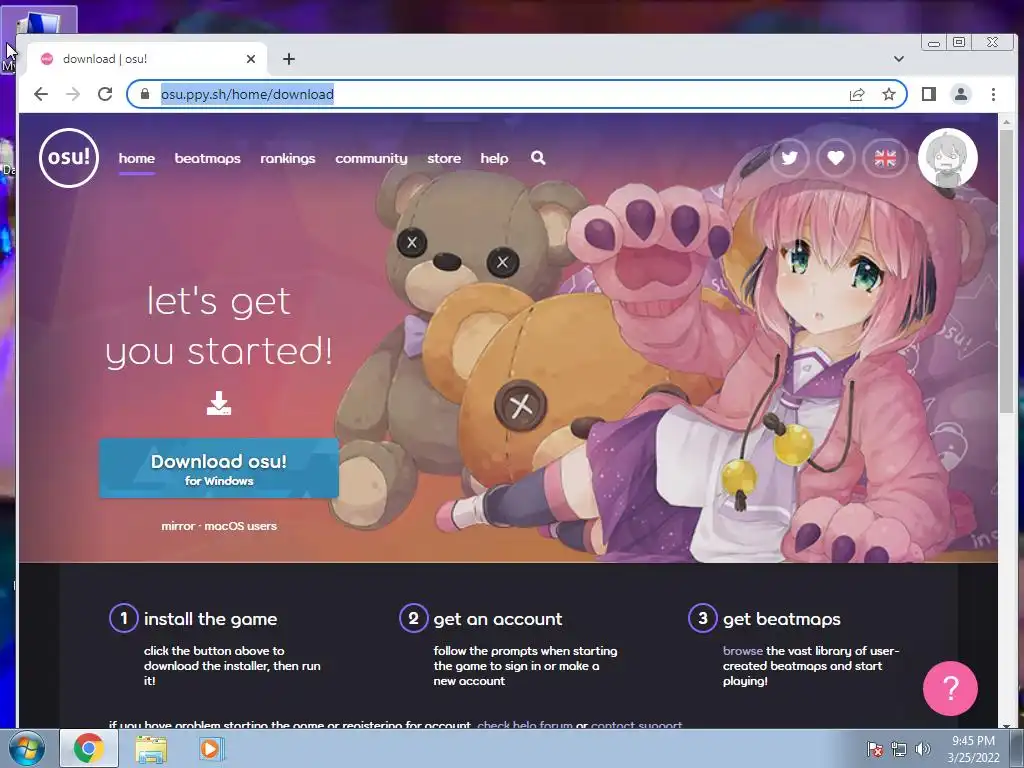The image size is (1024, 768).
Task: Click step 1 'install the game' heading
Action: coord(210,619)
